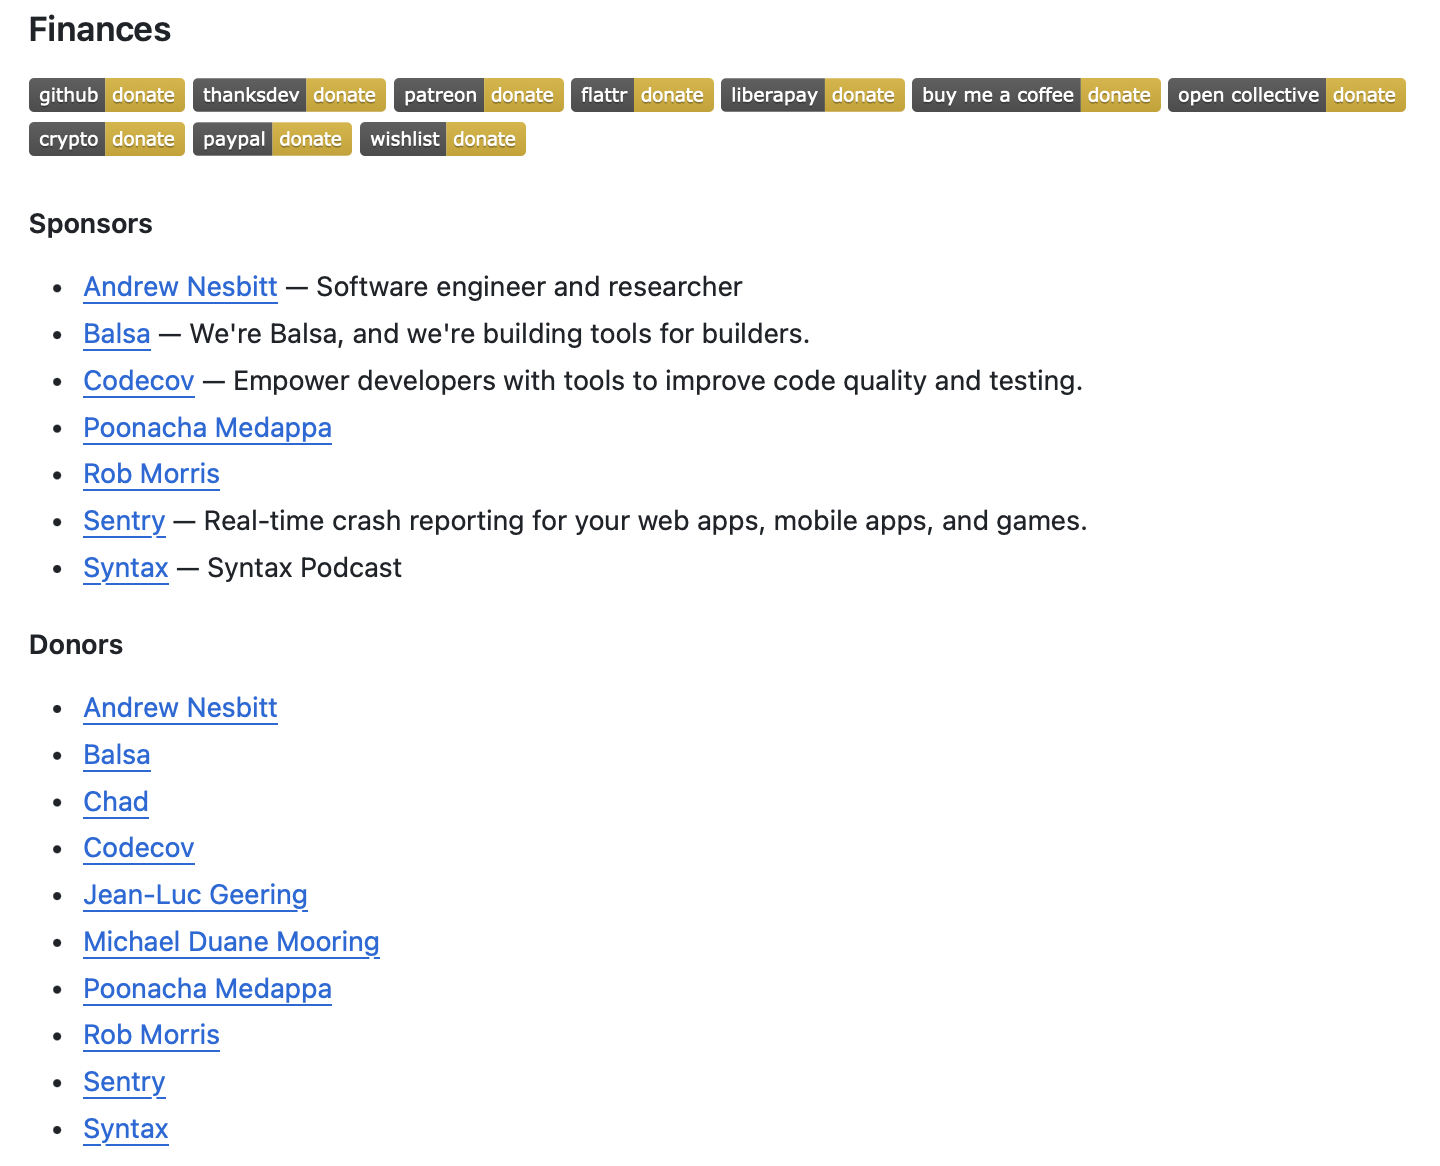Click Poonacha Medappa under Sponsors

[x=208, y=428]
